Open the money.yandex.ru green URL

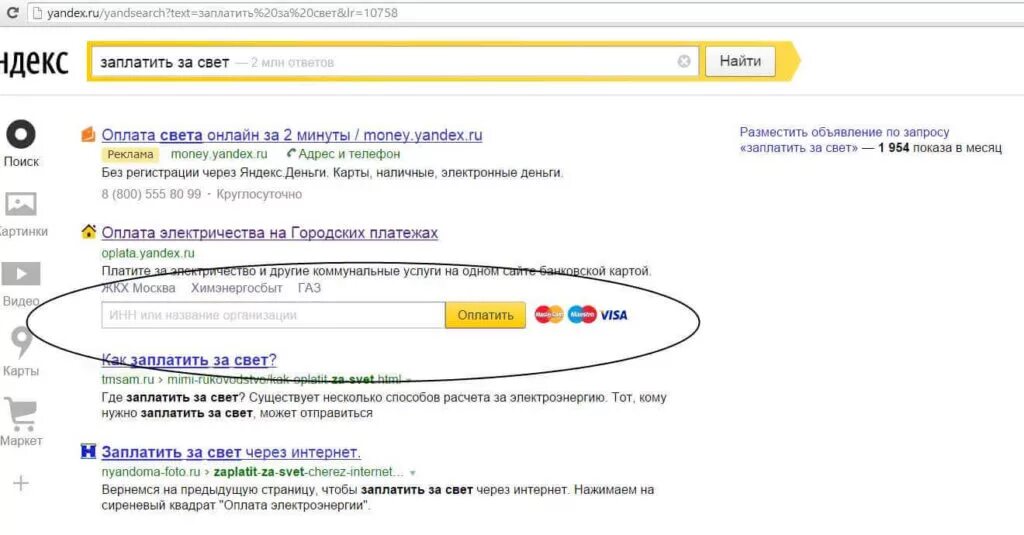[219, 154]
